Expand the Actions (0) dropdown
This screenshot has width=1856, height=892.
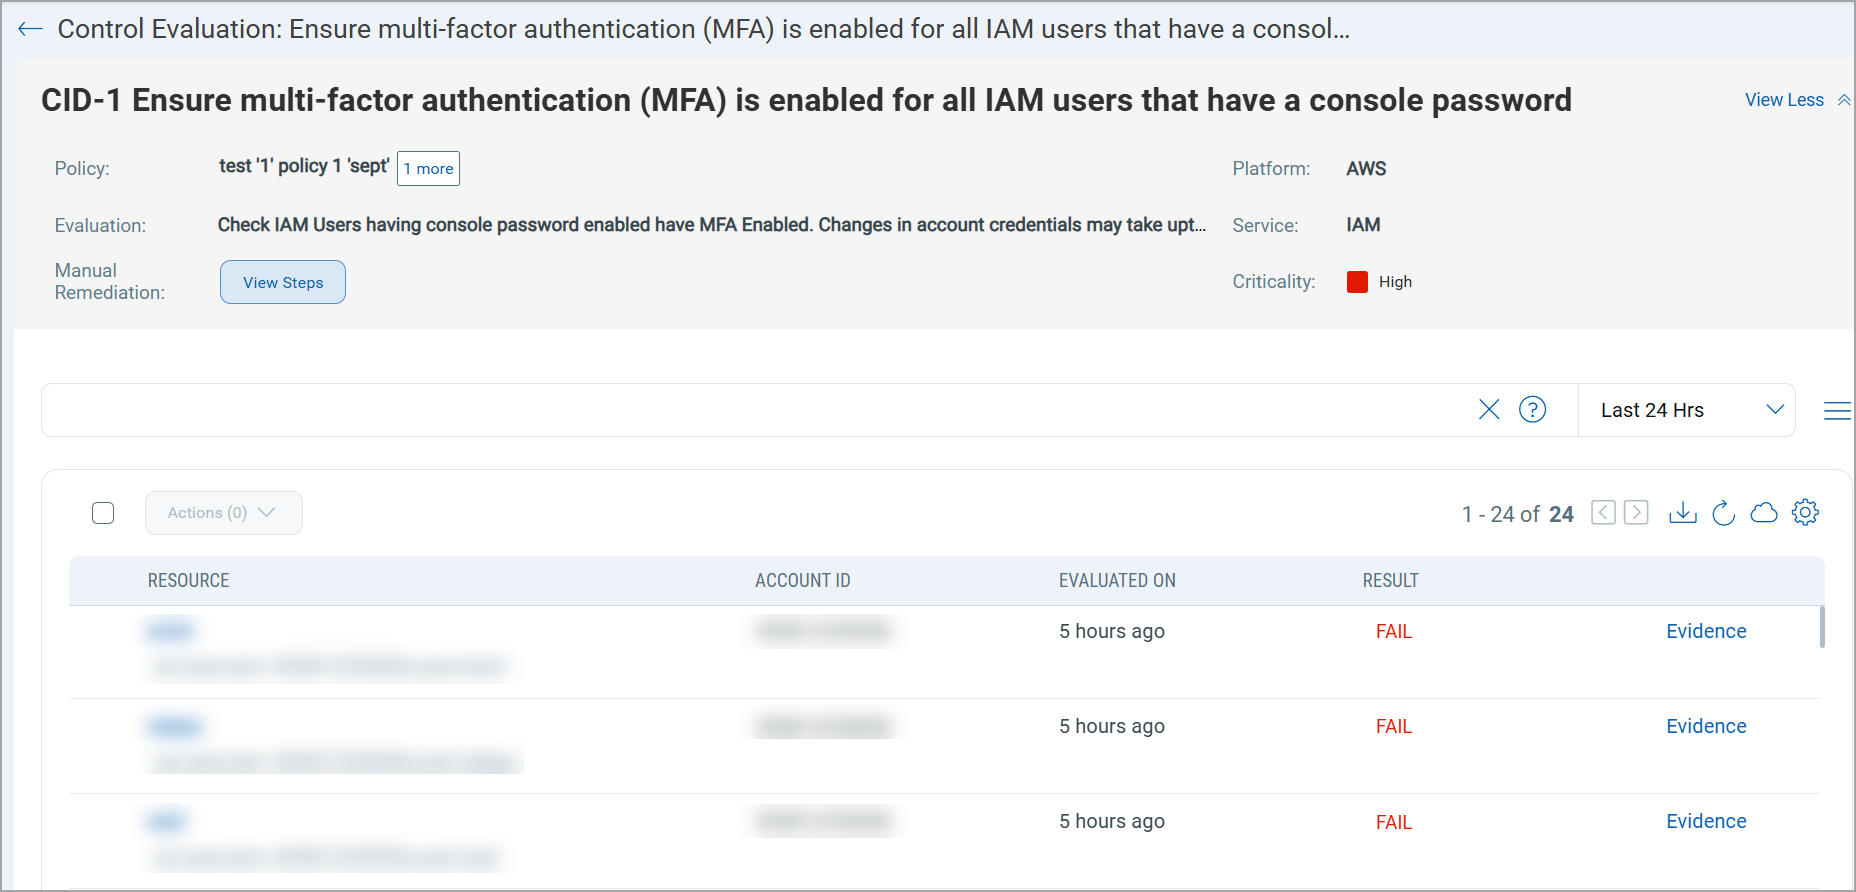coord(223,513)
